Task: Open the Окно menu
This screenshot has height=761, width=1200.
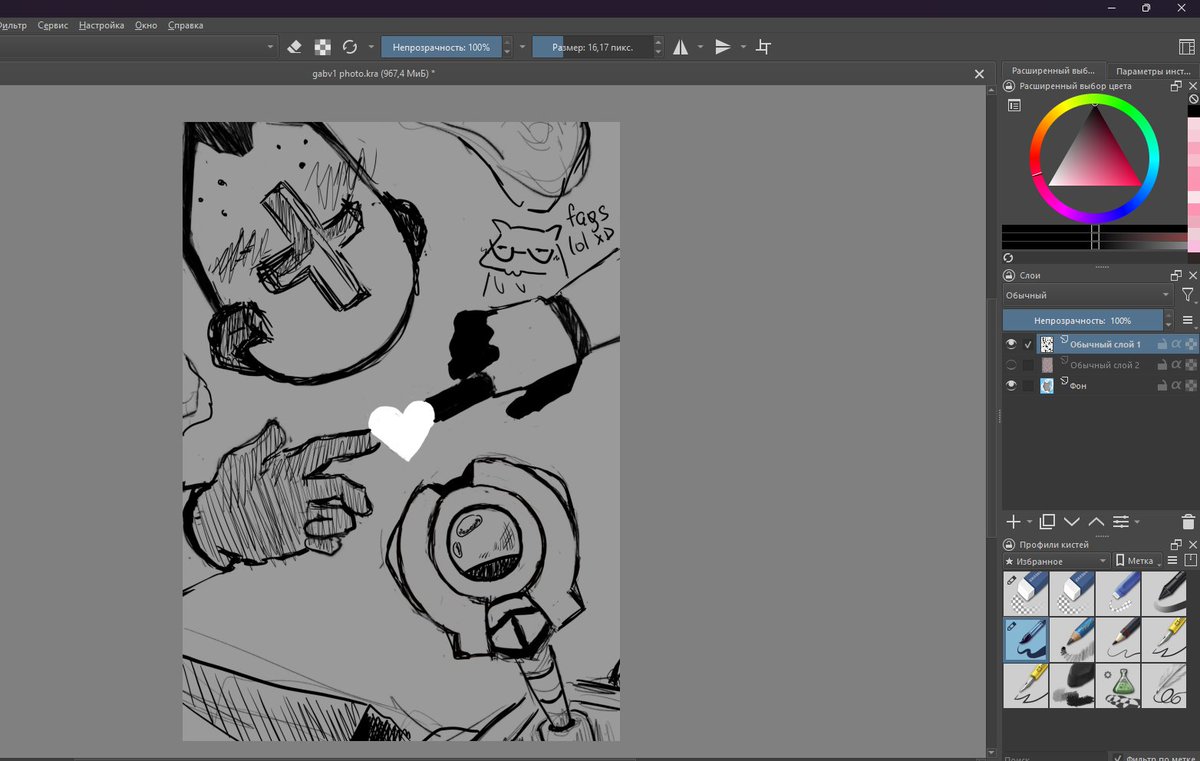Action: 146,25
